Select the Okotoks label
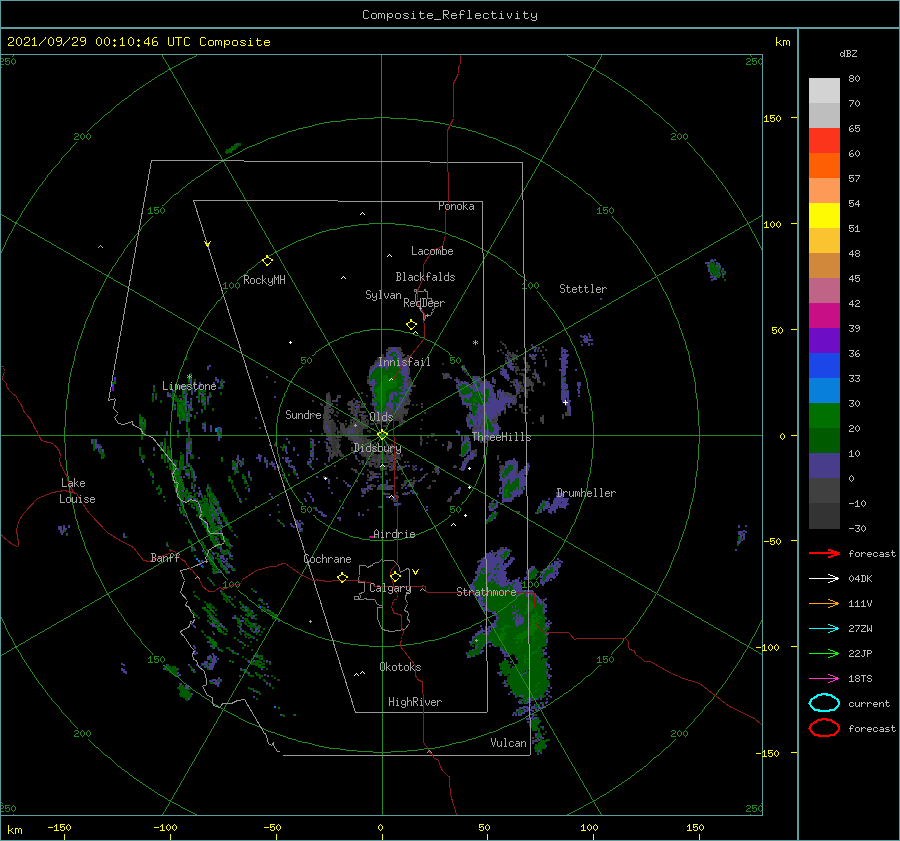The height and width of the screenshot is (841, 900). point(400,667)
